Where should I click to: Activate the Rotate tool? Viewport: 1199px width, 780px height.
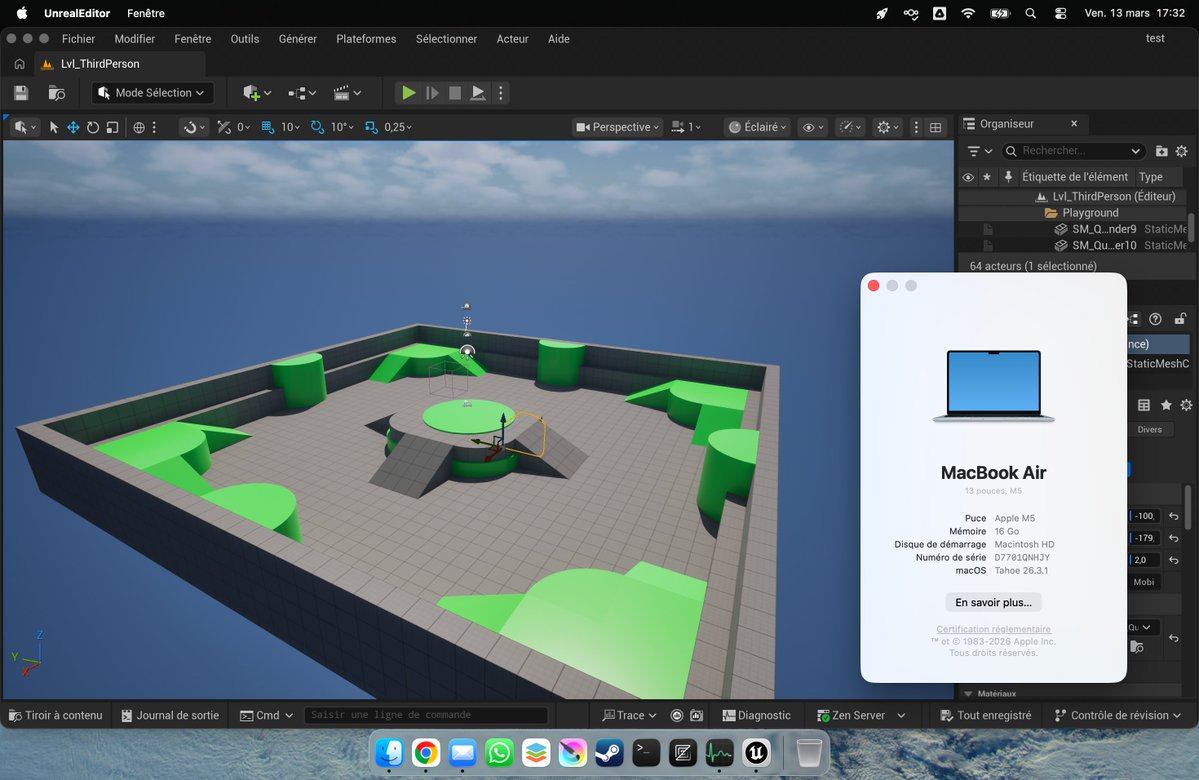93,127
